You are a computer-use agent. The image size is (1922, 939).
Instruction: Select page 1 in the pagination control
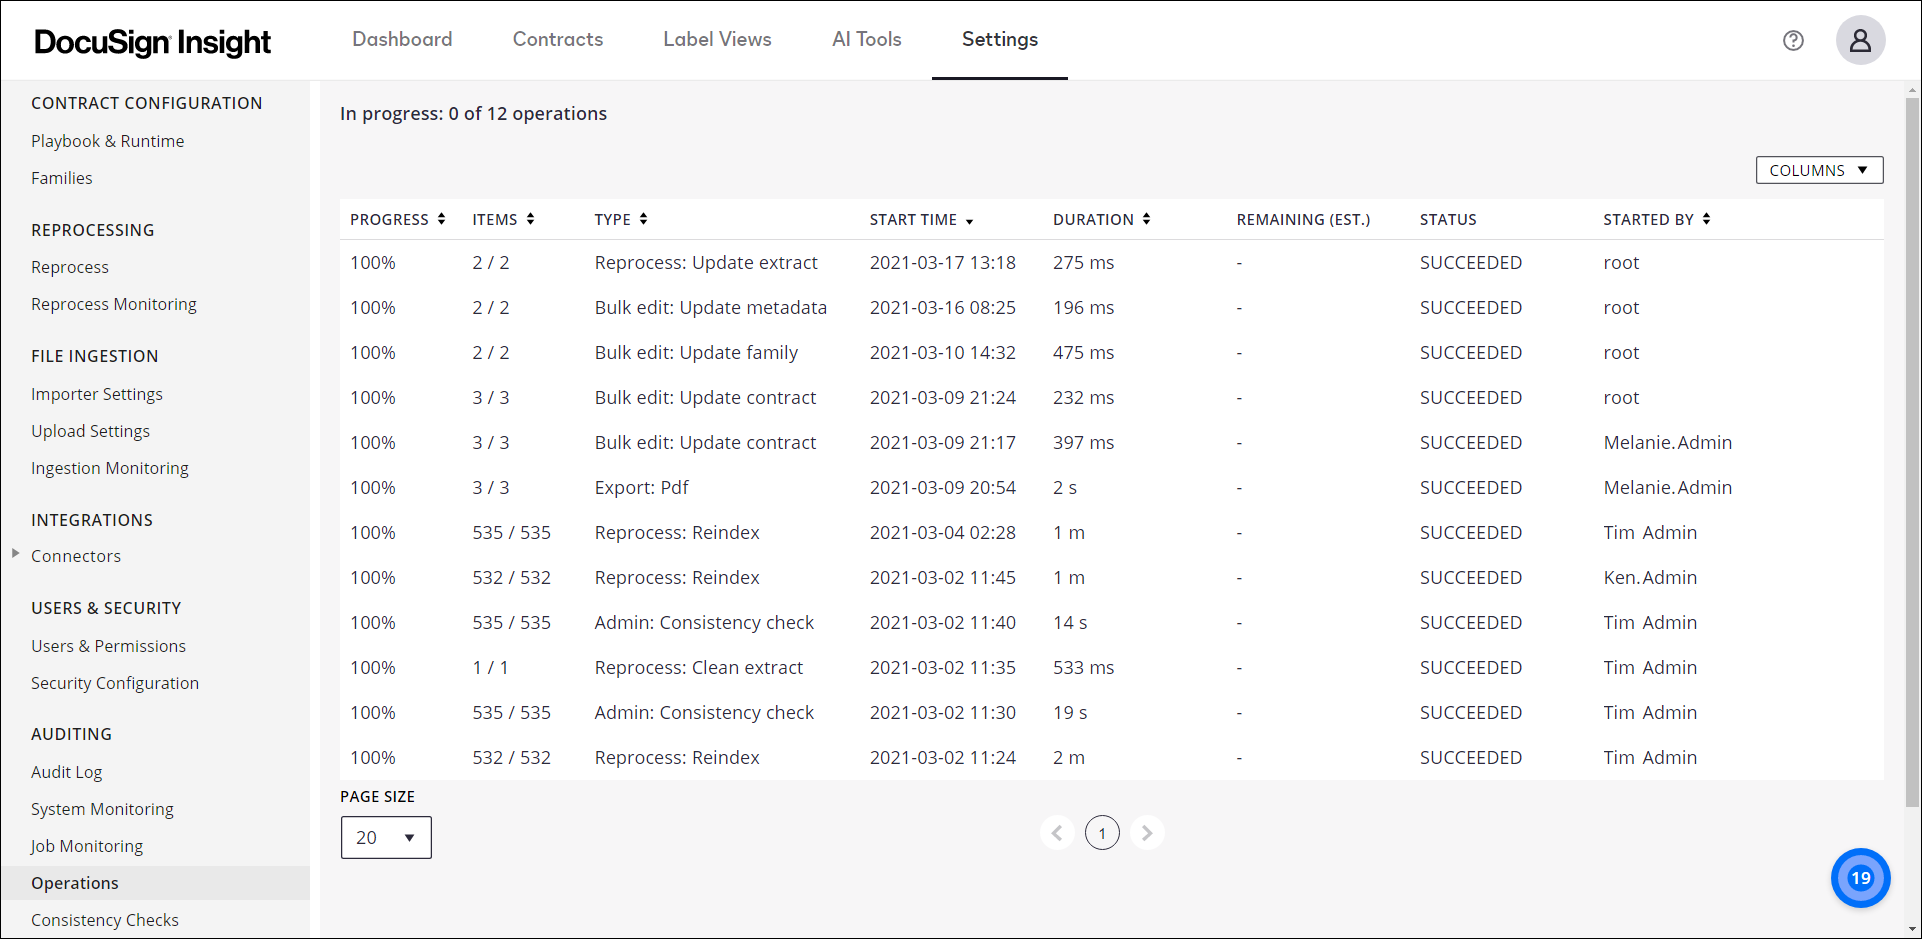pos(1102,832)
